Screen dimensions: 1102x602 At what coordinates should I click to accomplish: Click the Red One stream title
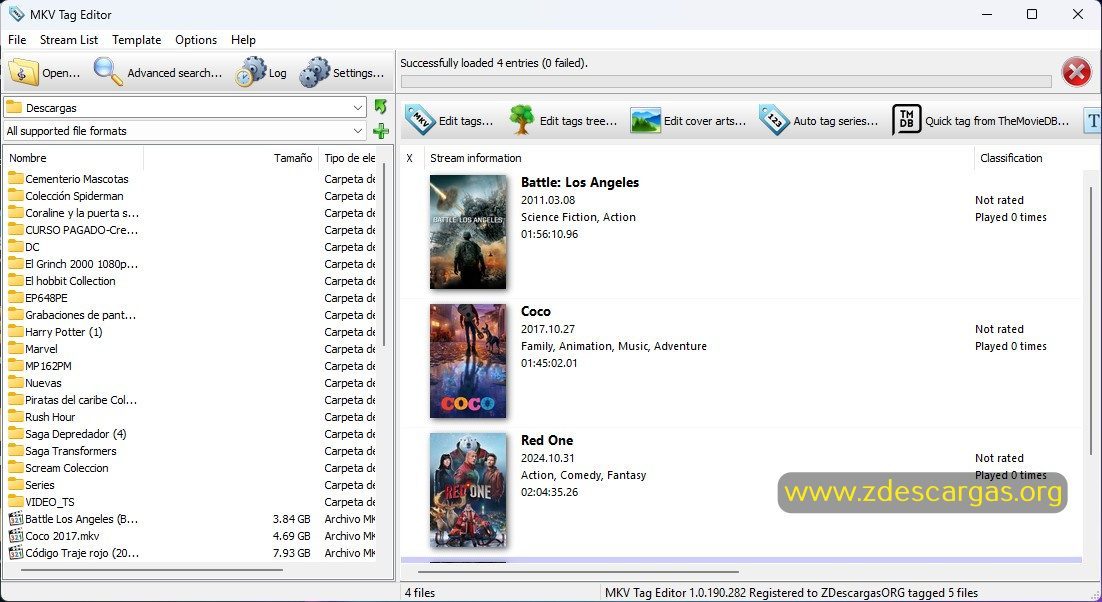[547, 440]
